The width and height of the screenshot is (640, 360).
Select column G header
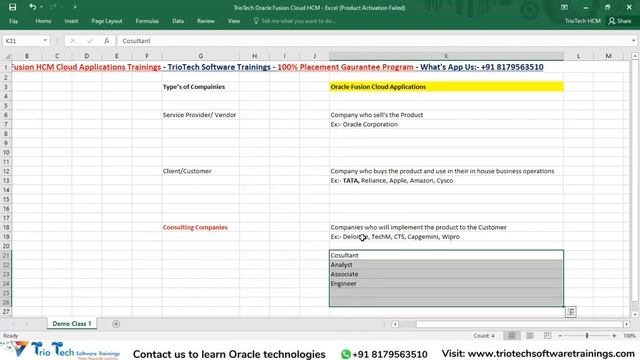(200, 56)
